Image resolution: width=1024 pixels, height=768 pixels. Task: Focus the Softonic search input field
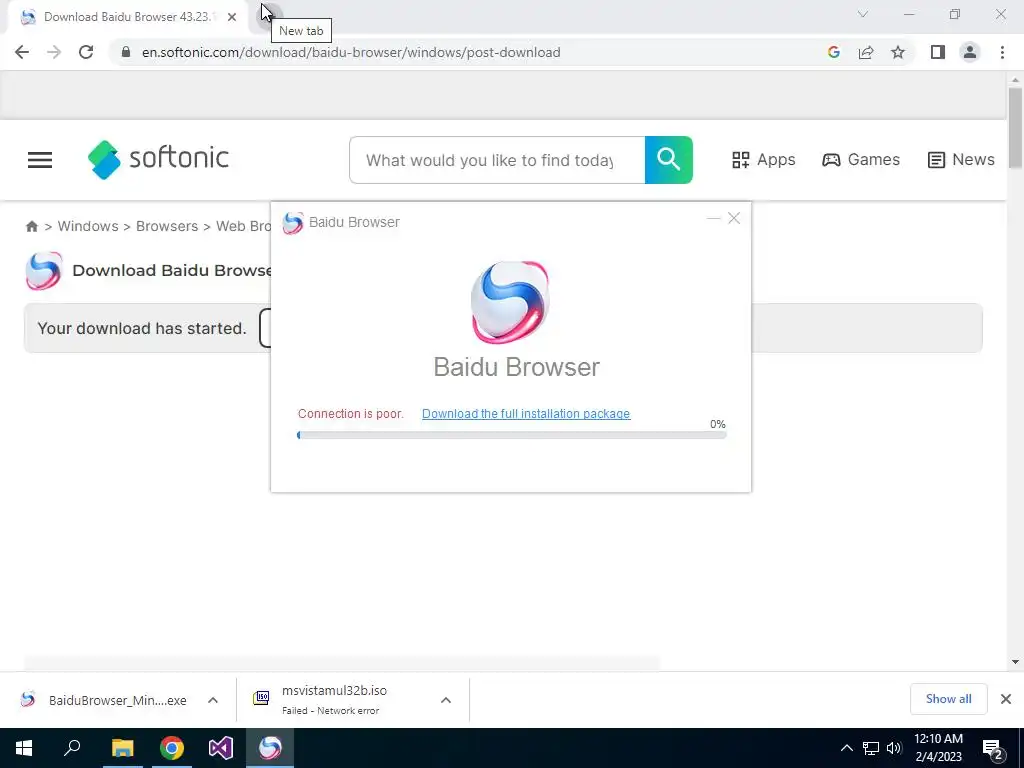497,160
